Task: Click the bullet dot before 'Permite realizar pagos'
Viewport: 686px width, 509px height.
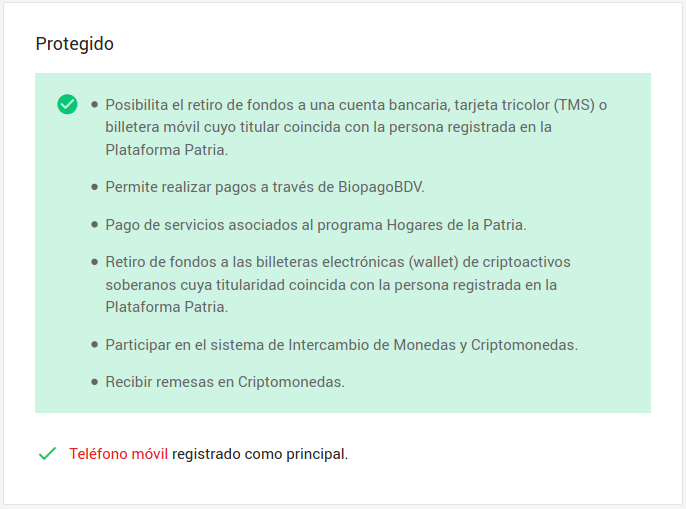Action: point(94,187)
